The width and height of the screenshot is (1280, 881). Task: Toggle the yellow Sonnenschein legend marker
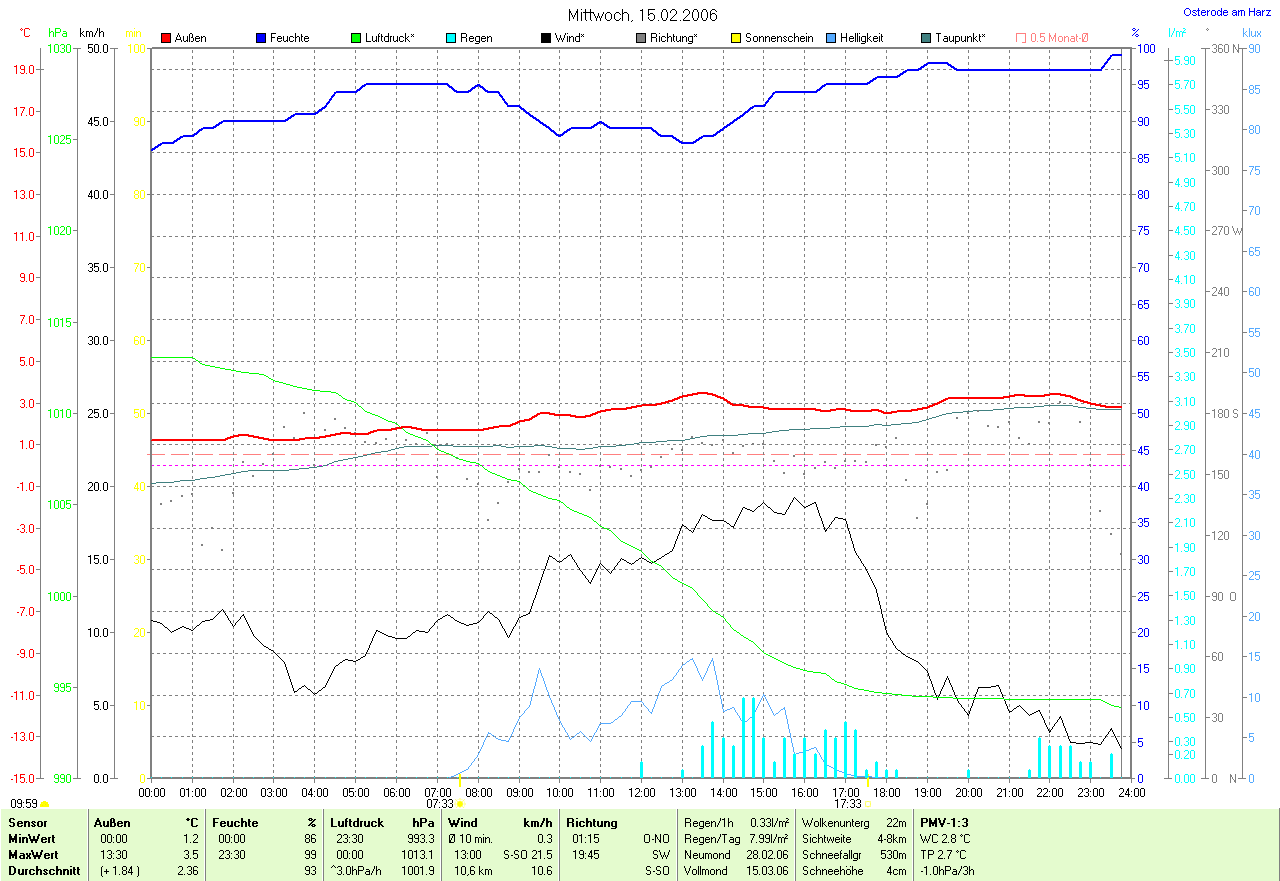pos(736,38)
